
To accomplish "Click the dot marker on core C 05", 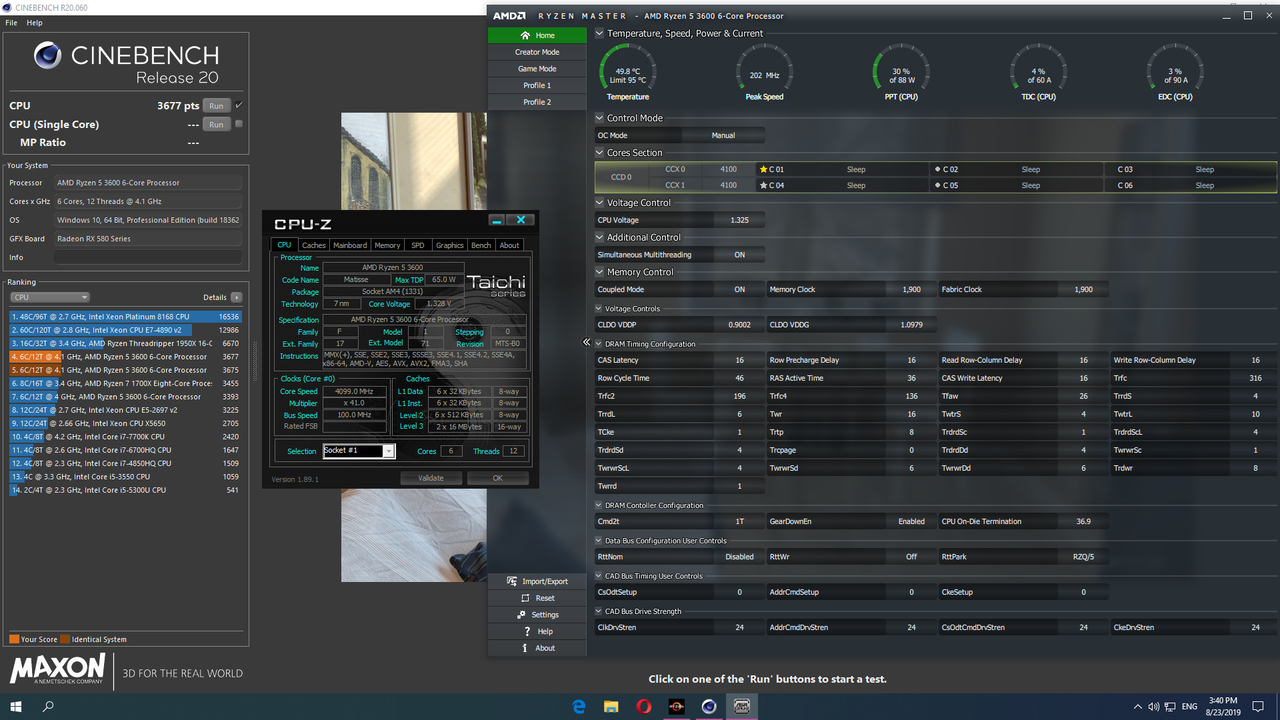I will [x=937, y=185].
